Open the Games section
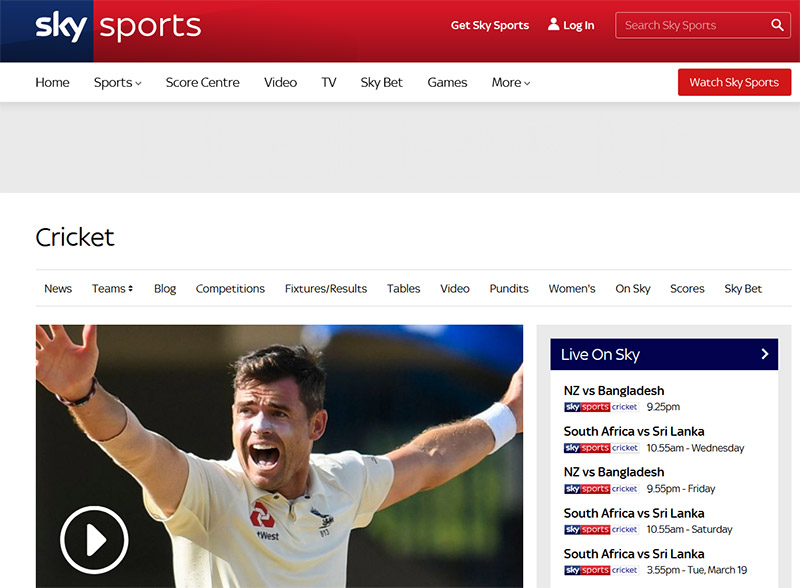The width and height of the screenshot is (800, 588). tap(447, 82)
